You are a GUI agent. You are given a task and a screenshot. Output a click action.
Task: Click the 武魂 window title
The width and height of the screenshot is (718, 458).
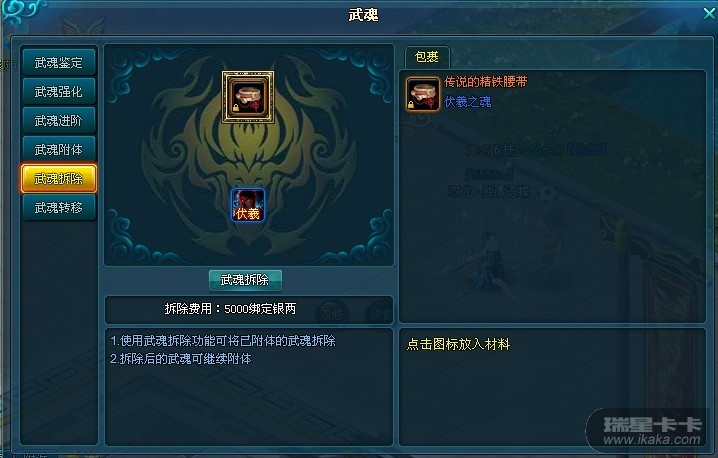pyautogui.click(x=363, y=15)
